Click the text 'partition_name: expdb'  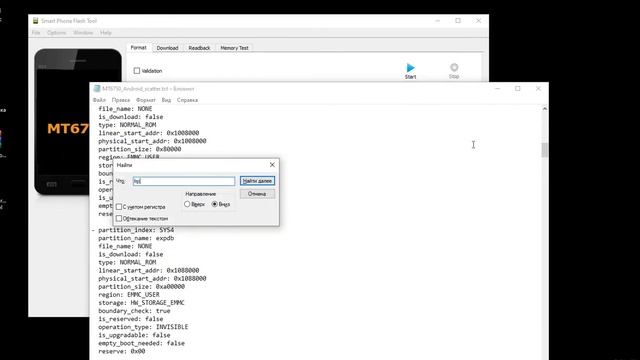(x=136, y=238)
